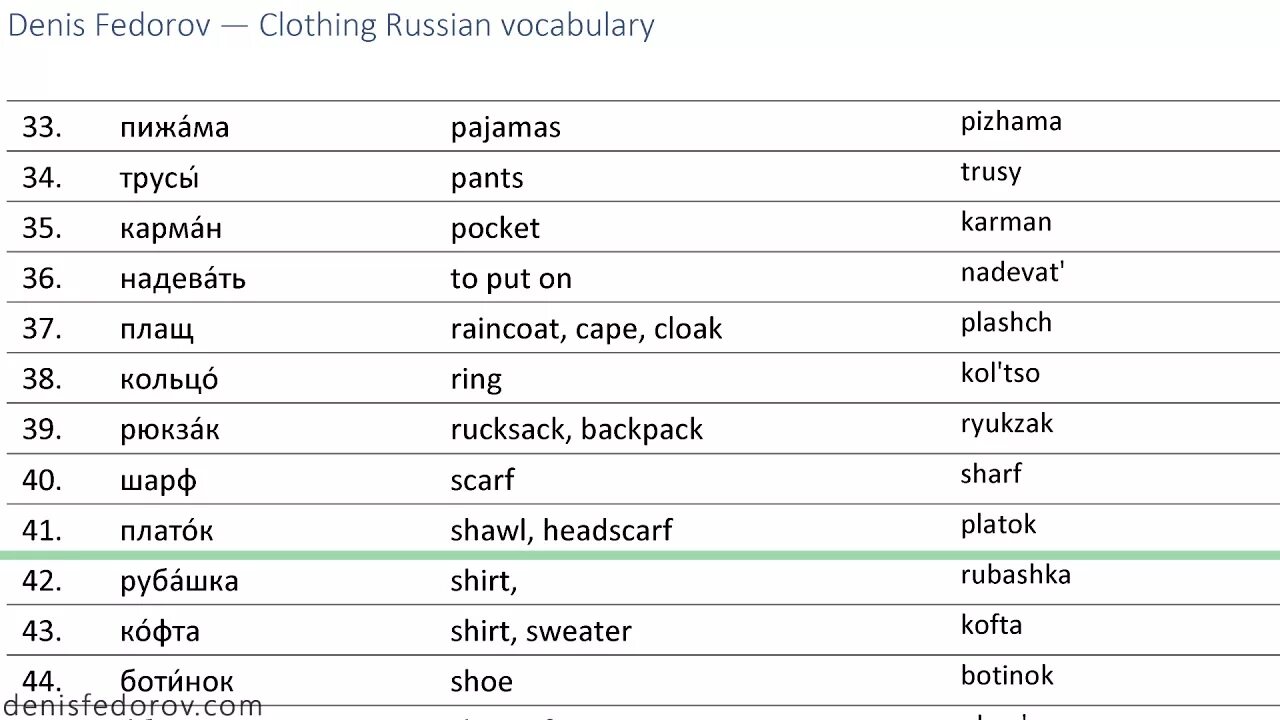The width and height of the screenshot is (1280, 720).
Task: Click the green highlight line below row 41
Action: 640,555
